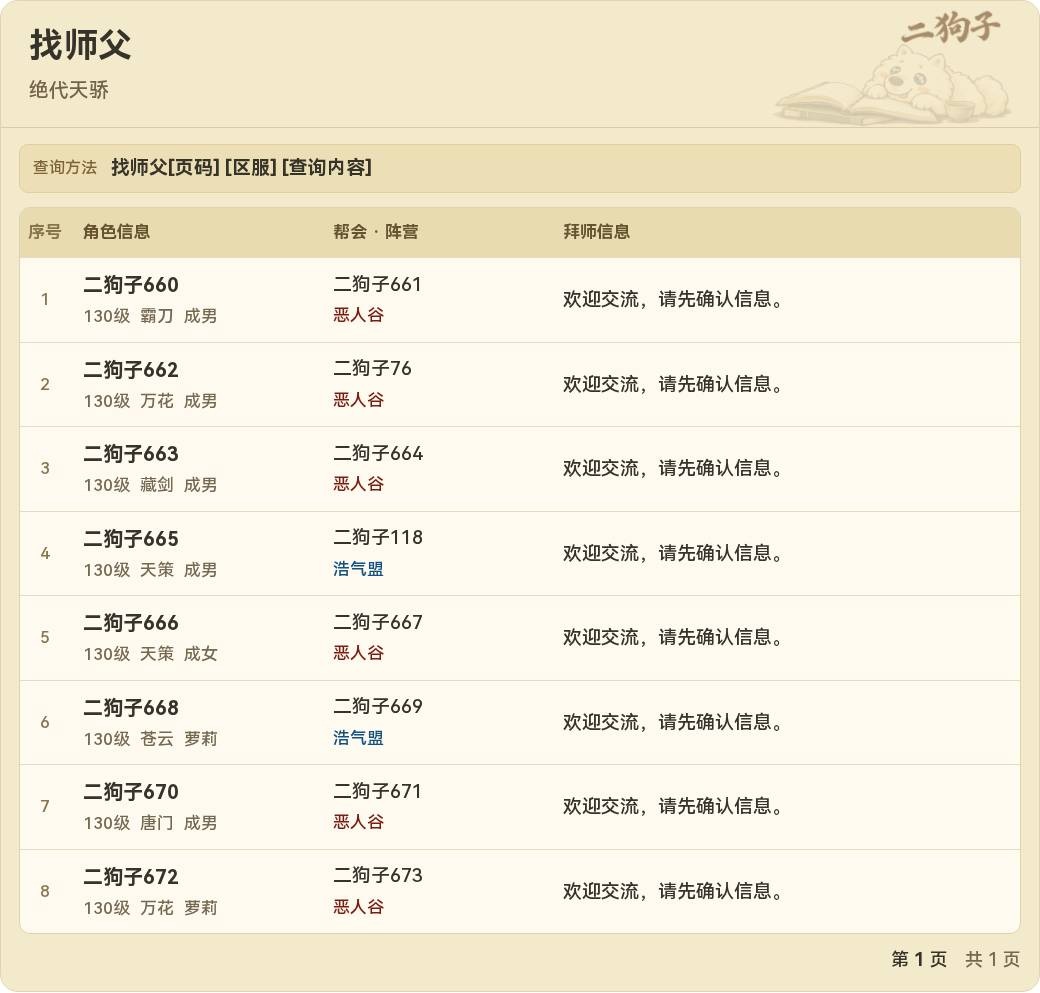1040x993 pixels.
Task: Select guild name 二狗子667
Action: click(377, 622)
